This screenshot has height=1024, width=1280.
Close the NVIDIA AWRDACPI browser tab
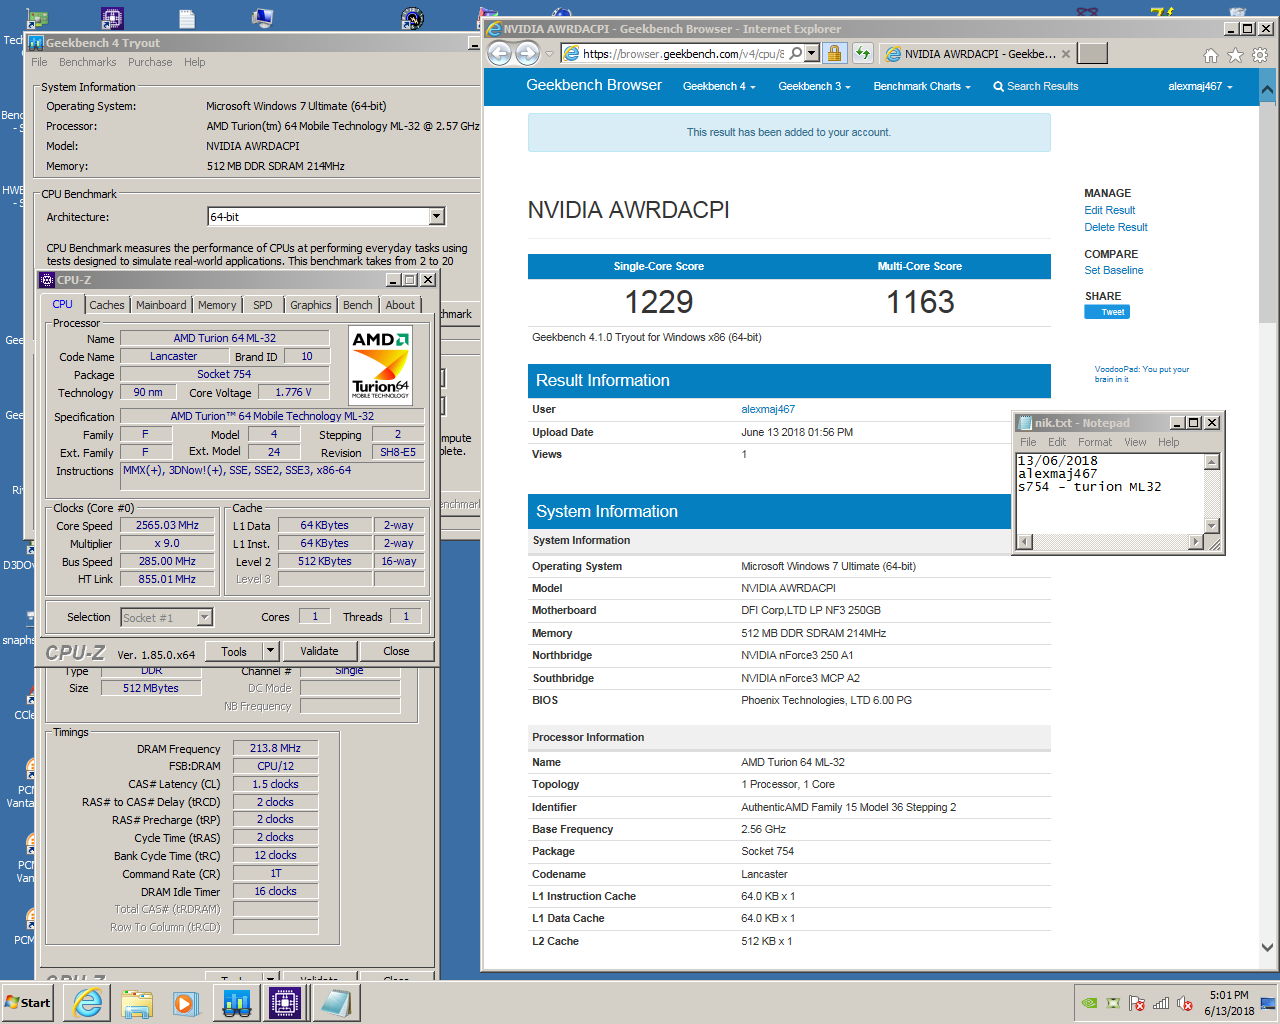coord(1066,54)
